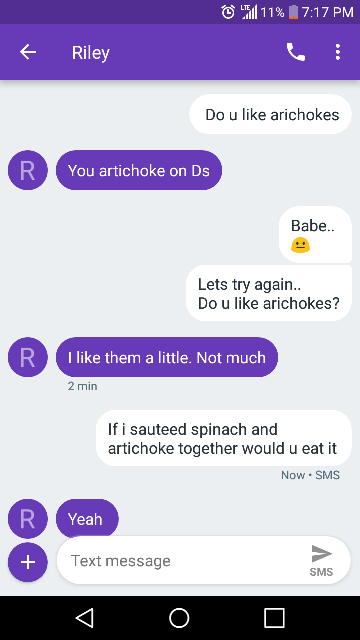The height and width of the screenshot is (640, 360).
Task: Tap the "Lets try again.." message bubble
Action: pos(269,293)
